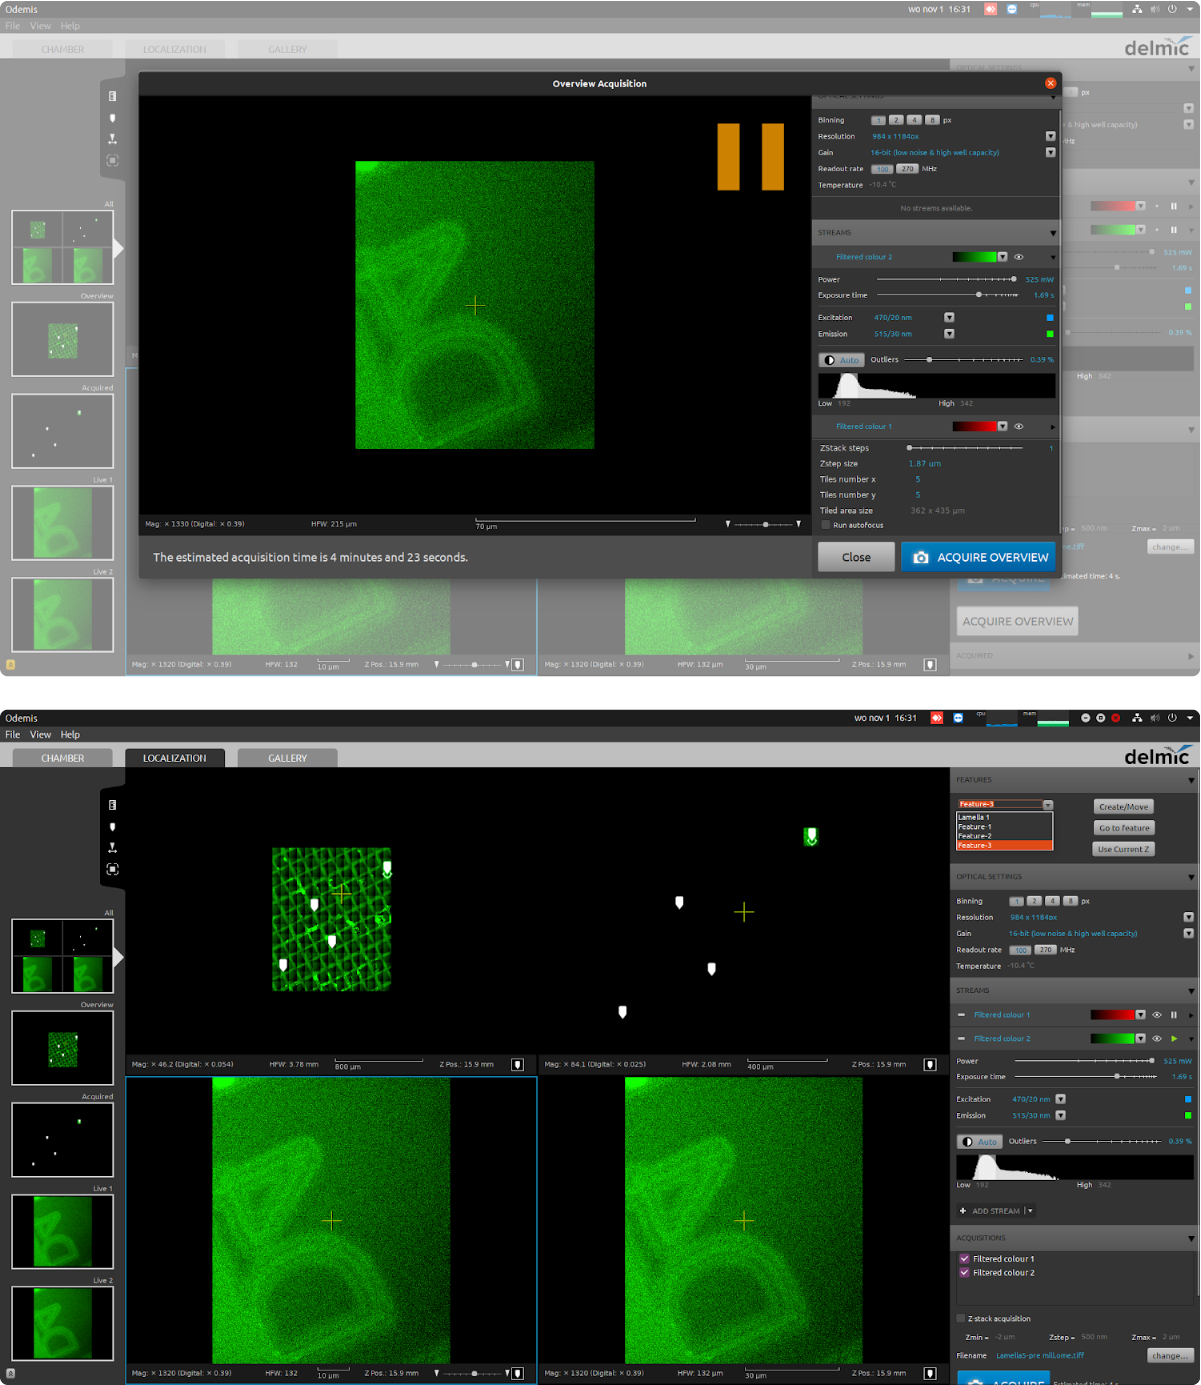Collapse the ACQUISITIONS panel header arrow
1201x1385 pixels.
1190,1237
